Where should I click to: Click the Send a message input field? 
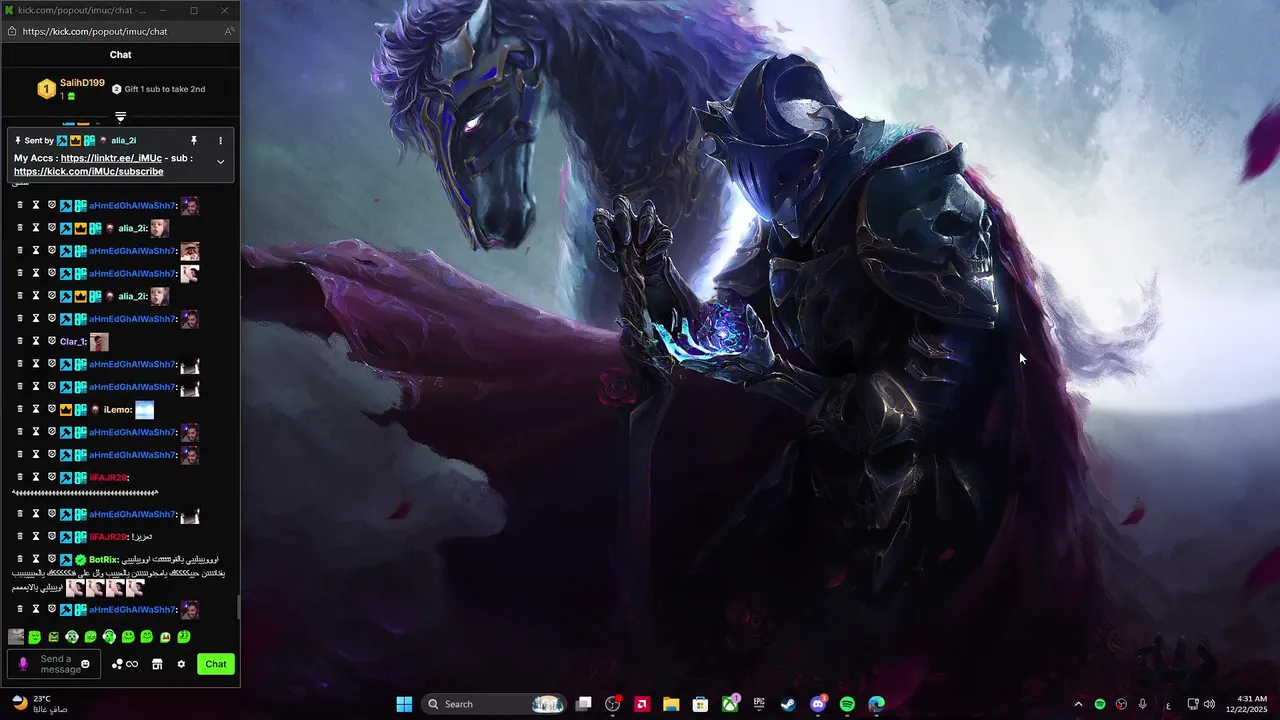pos(54,664)
